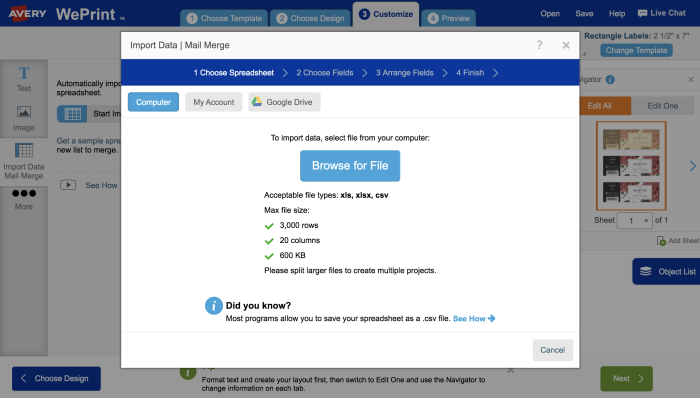Go to step 1 Choose Spreadsheet
Image resolution: width=700 pixels, height=398 pixels.
pos(233,73)
